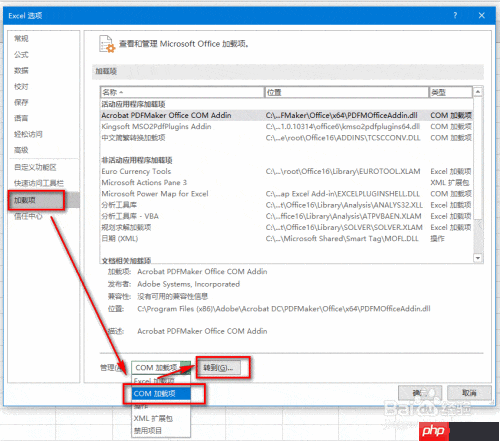Click the add-ins list scrollbar thumb
Image resolution: width=500 pixels, height=441 pixels.
pos(478,158)
